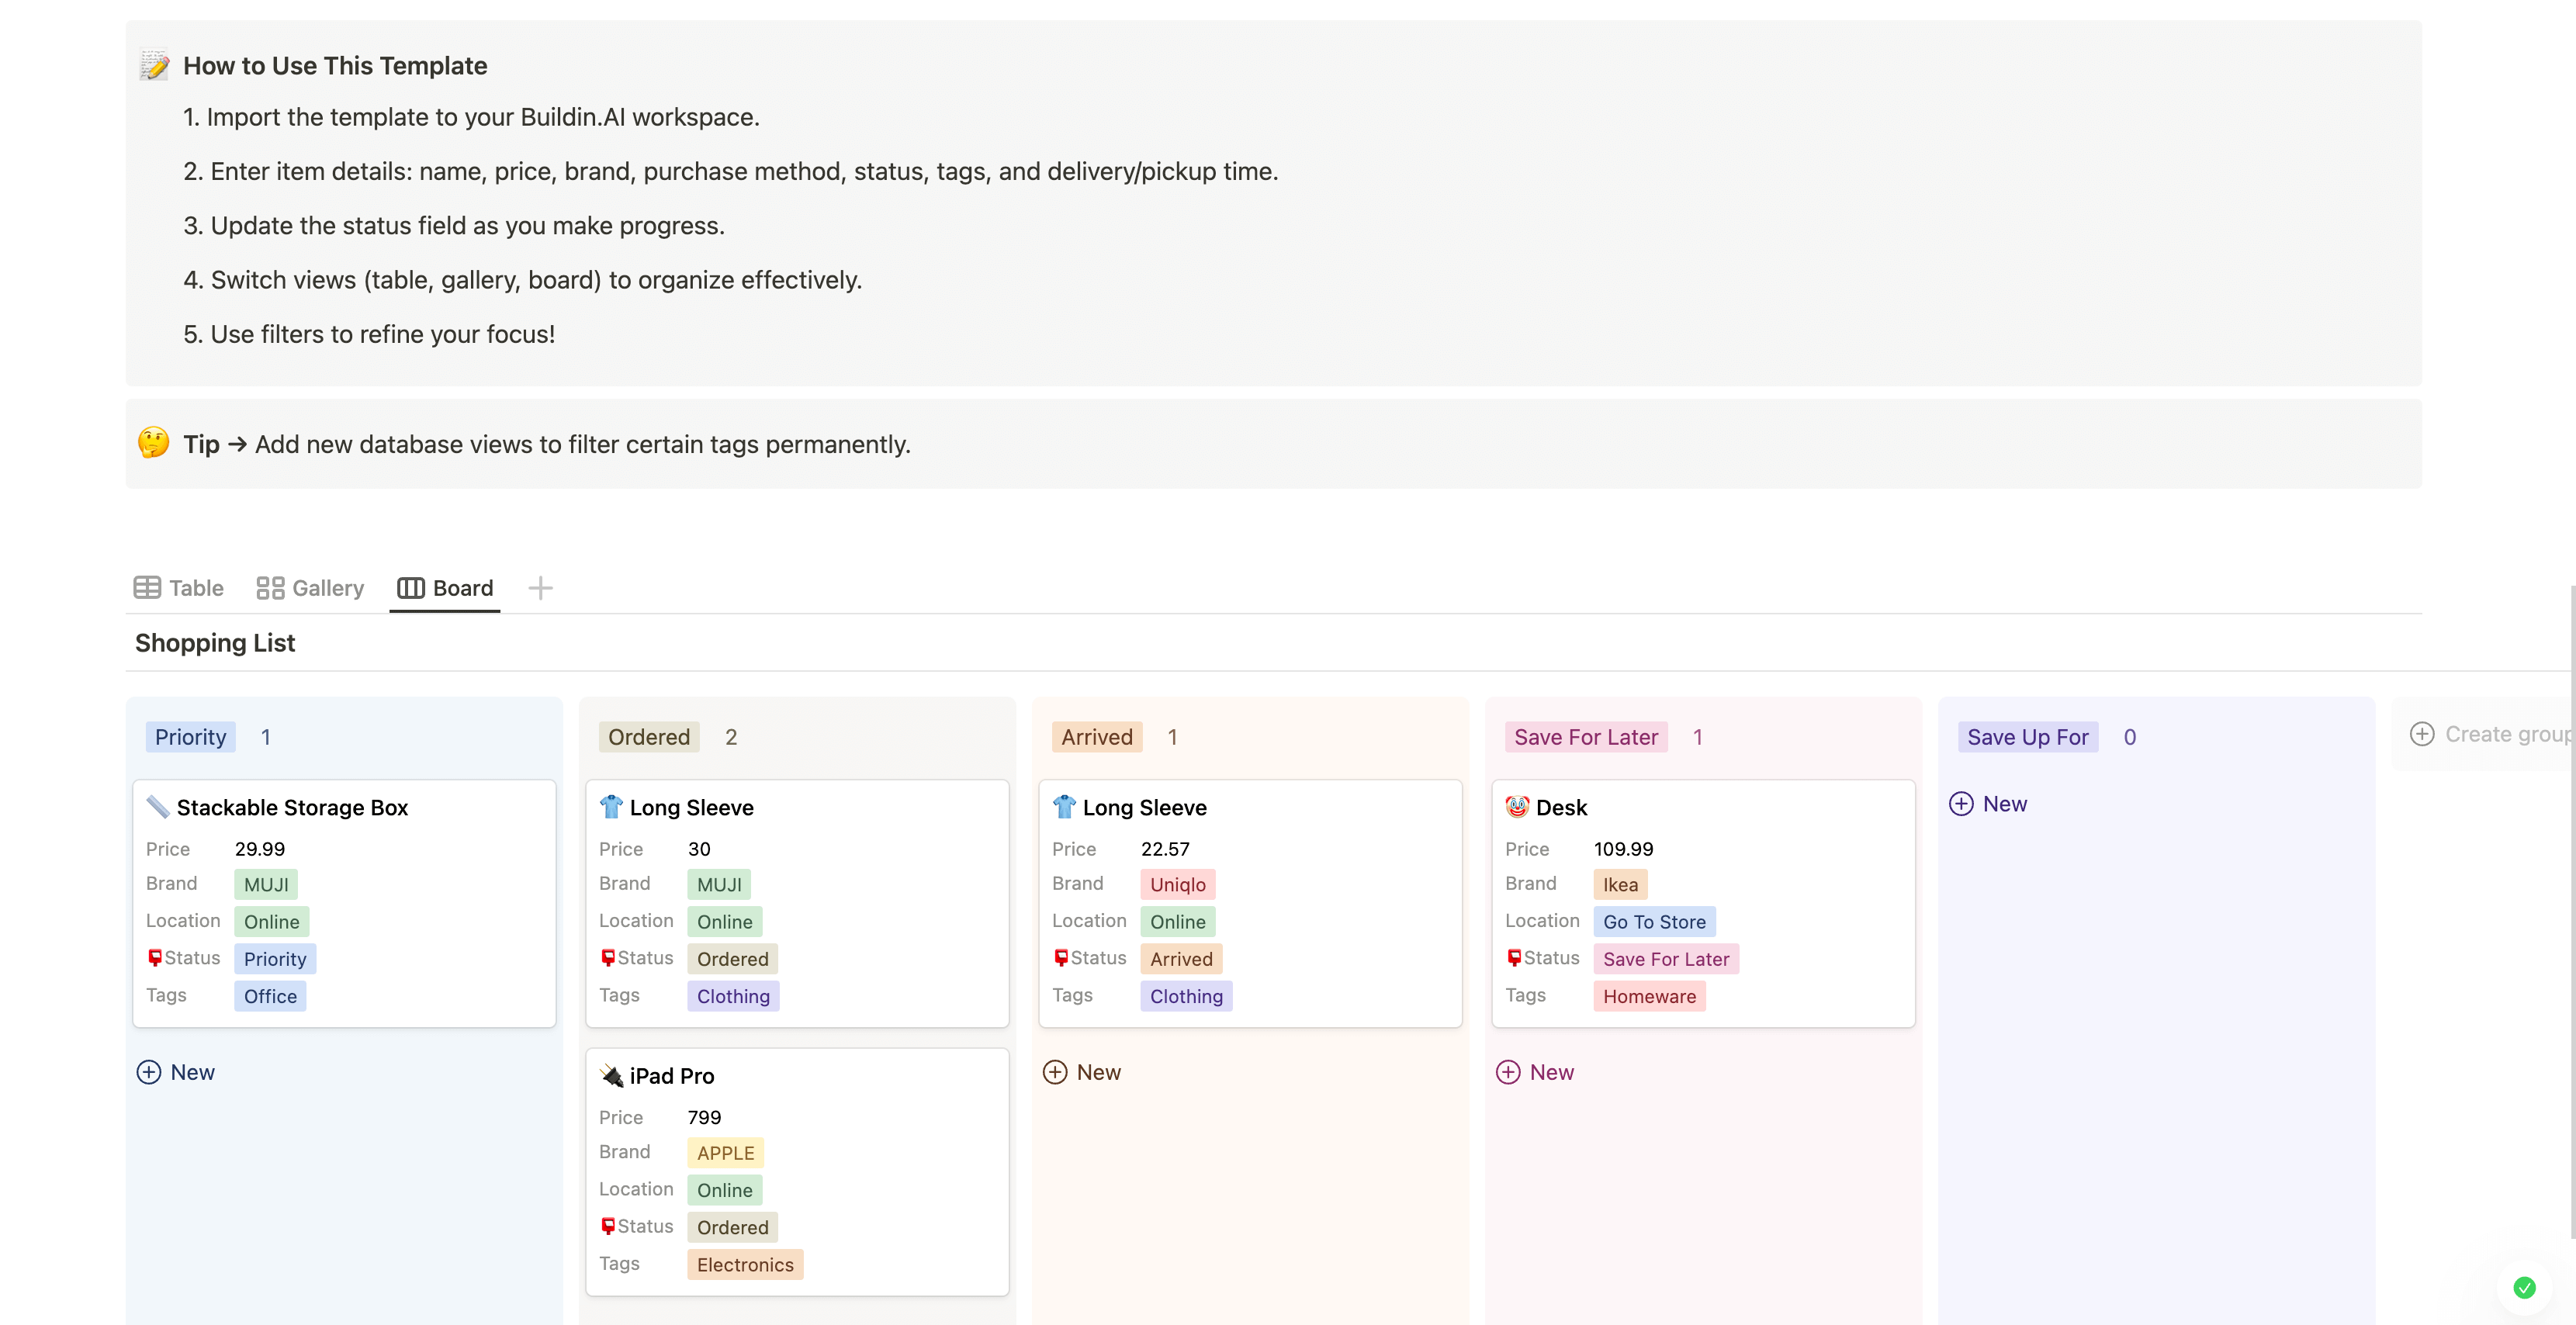Click the Shopping List database title

(x=215, y=643)
